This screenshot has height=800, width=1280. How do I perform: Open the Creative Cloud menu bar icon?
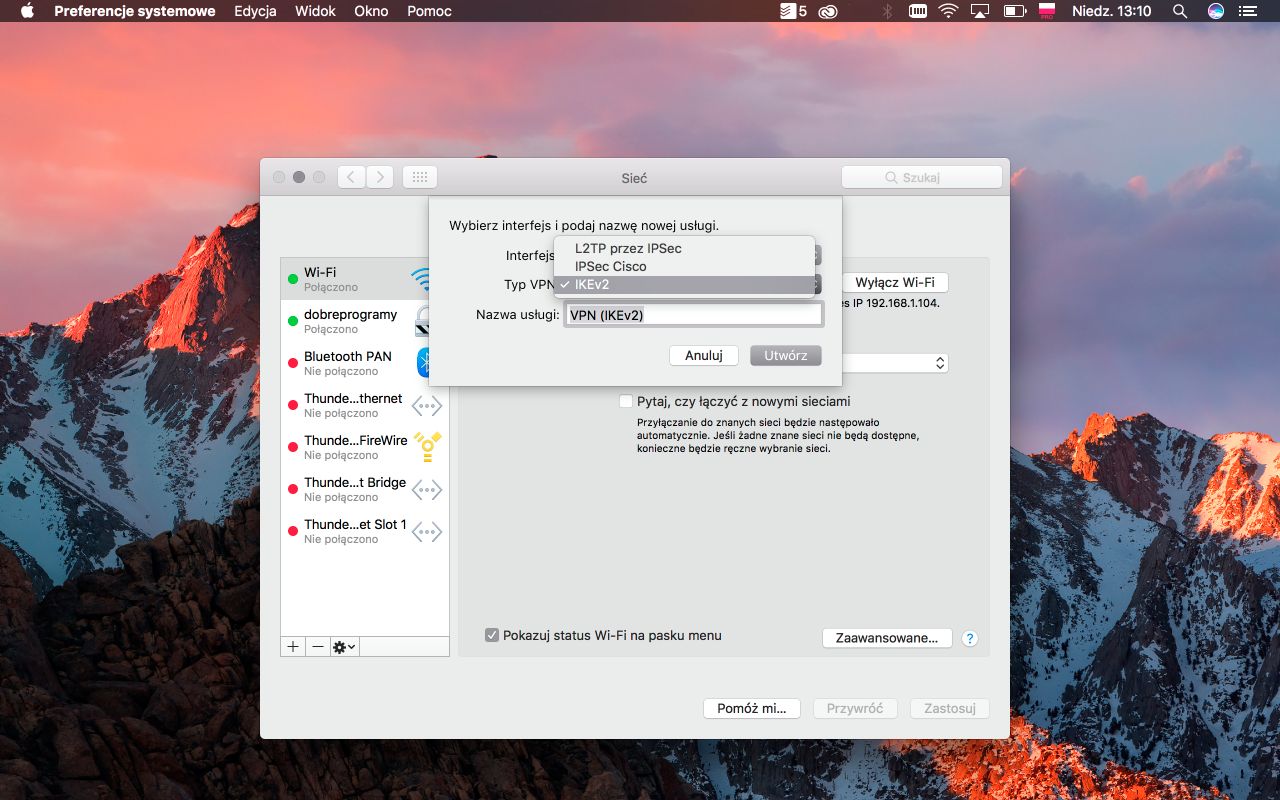click(827, 11)
